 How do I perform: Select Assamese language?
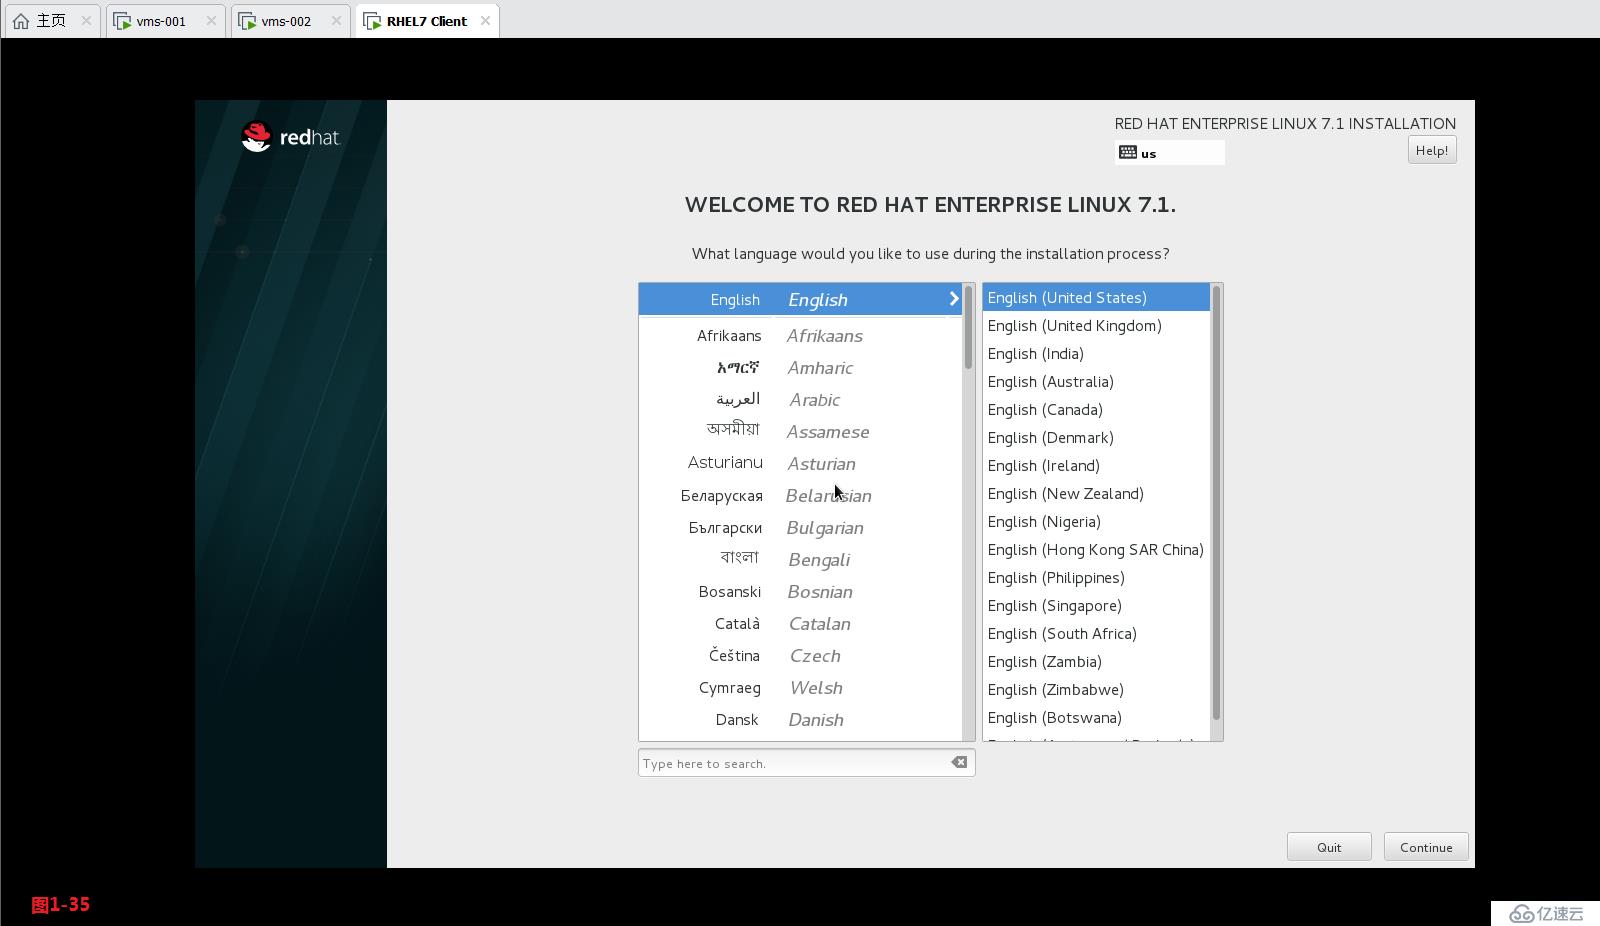coord(800,432)
